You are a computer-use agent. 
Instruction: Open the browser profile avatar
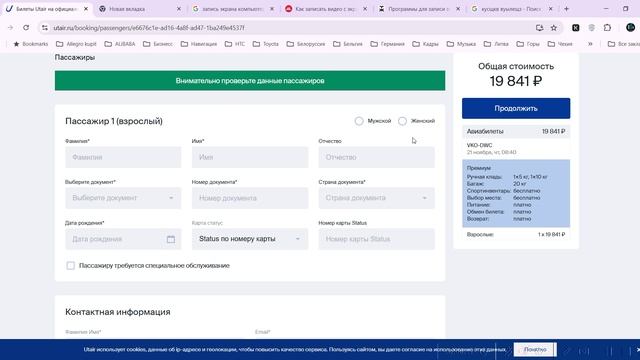point(630,28)
